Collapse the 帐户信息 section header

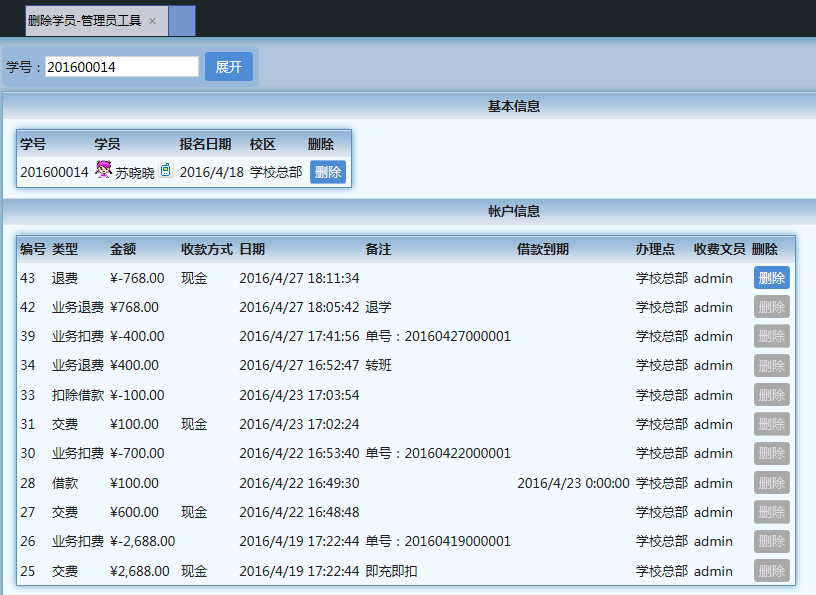pos(514,211)
